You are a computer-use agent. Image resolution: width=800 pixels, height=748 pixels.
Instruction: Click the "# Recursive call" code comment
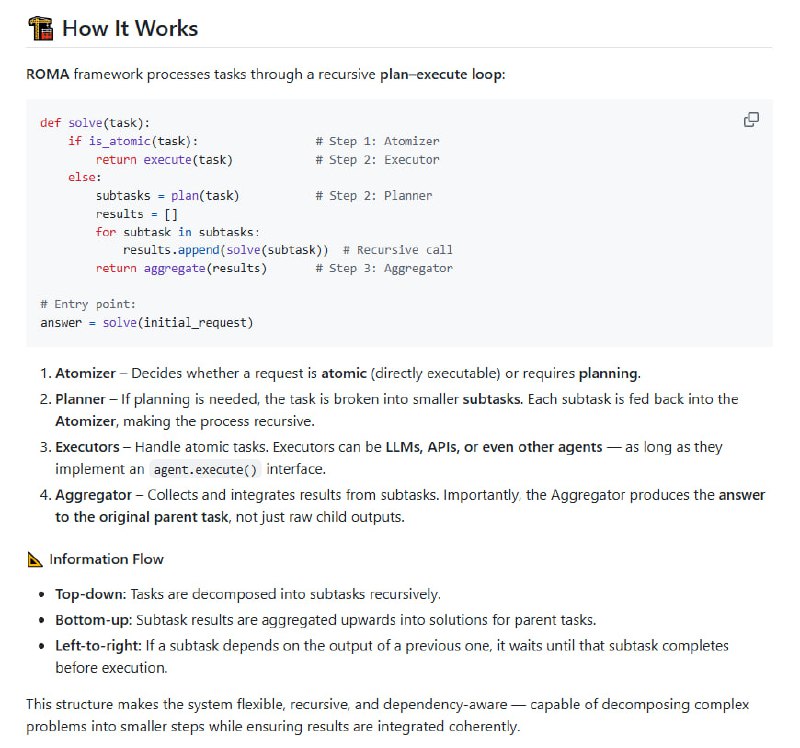tap(397, 250)
